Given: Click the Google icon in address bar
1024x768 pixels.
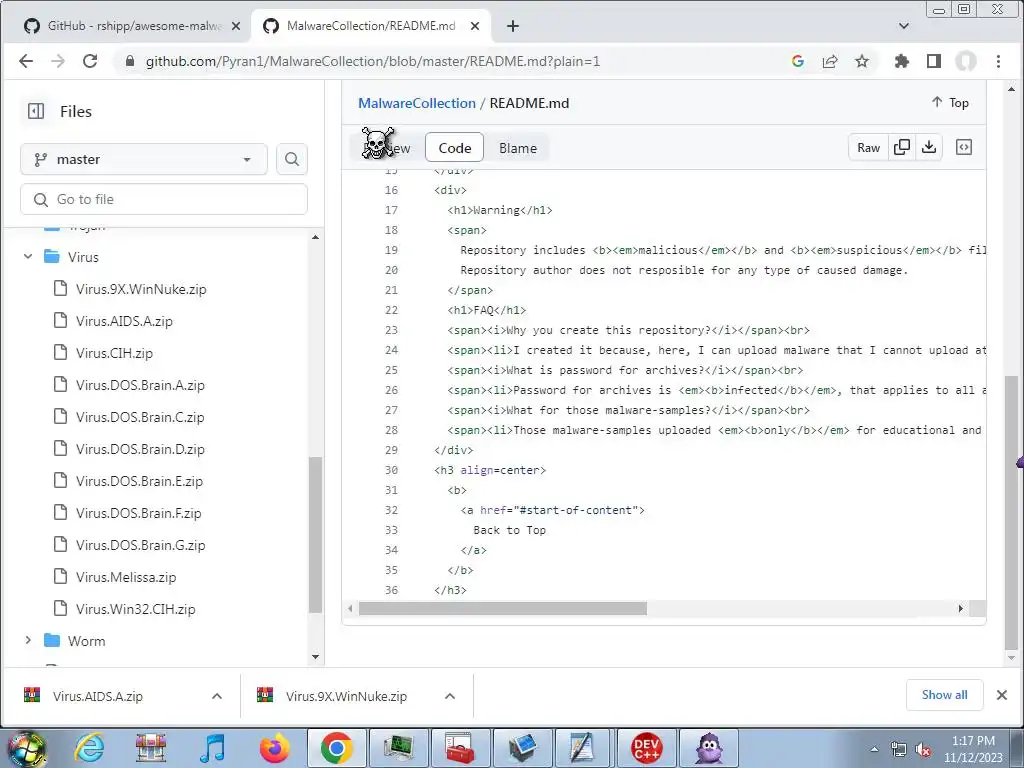Looking at the screenshot, I should (x=797, y=61).
